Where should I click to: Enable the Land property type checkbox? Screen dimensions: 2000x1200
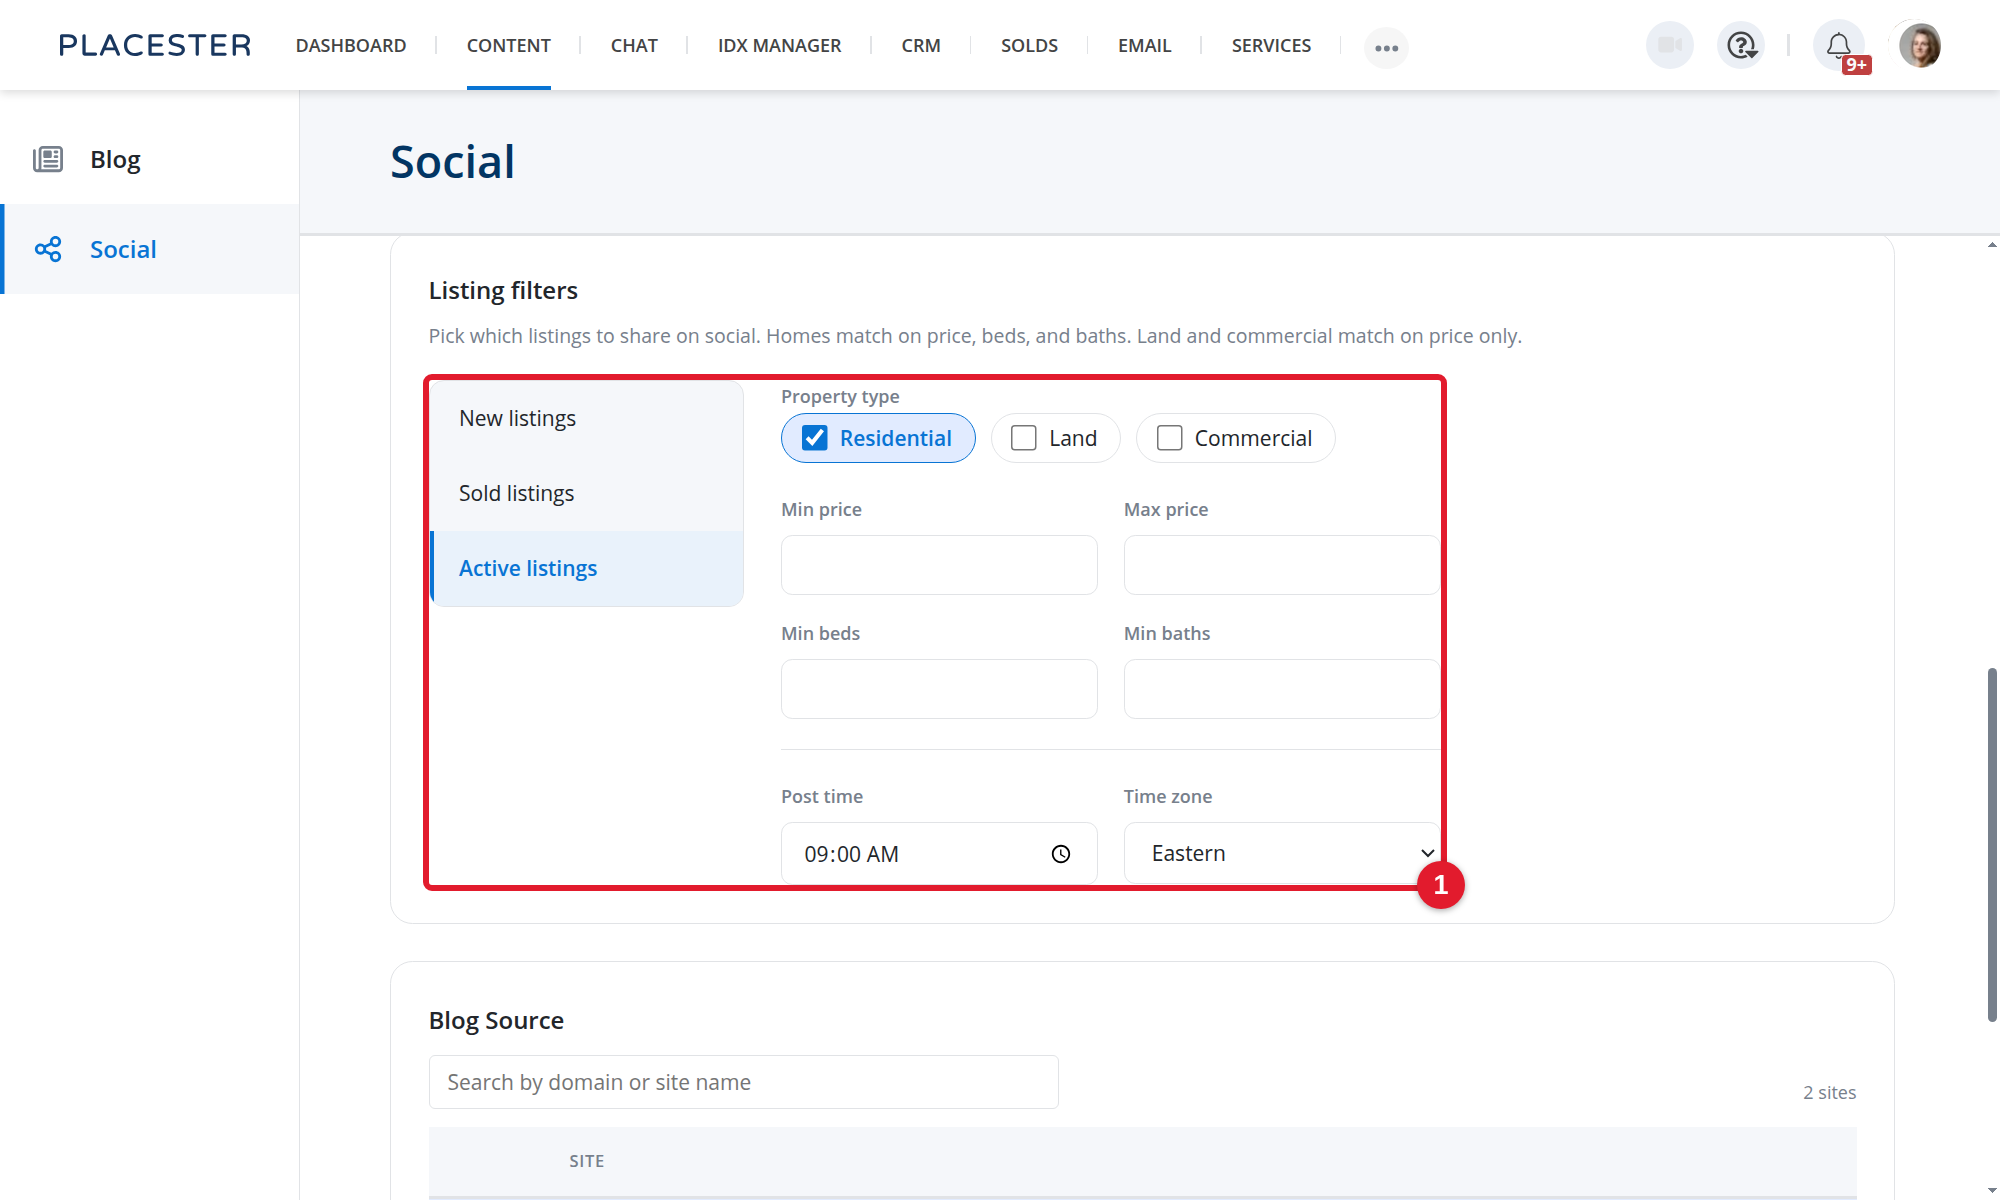[x=1024, y=438]
